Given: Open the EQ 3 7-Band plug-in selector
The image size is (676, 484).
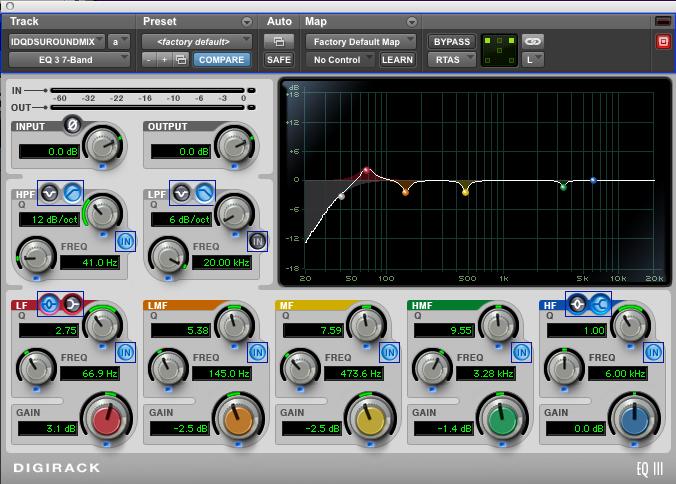Looking at the screenshot, I should coord(69,59).
